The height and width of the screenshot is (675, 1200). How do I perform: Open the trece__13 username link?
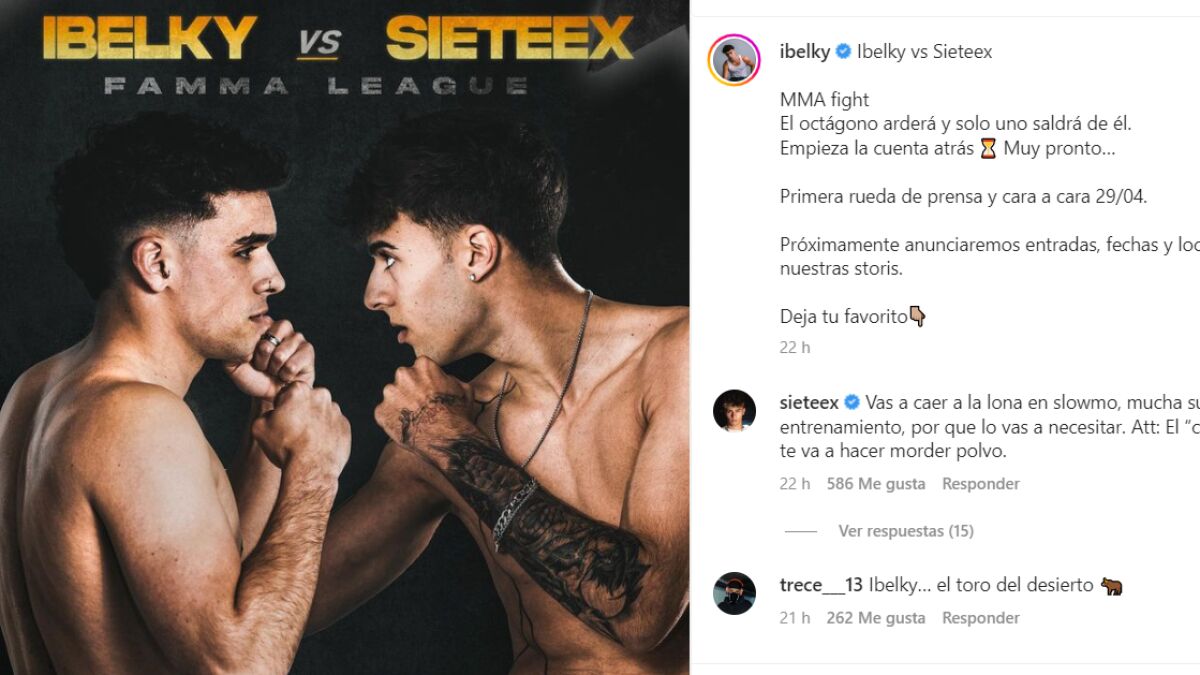(x=821, y=586)
